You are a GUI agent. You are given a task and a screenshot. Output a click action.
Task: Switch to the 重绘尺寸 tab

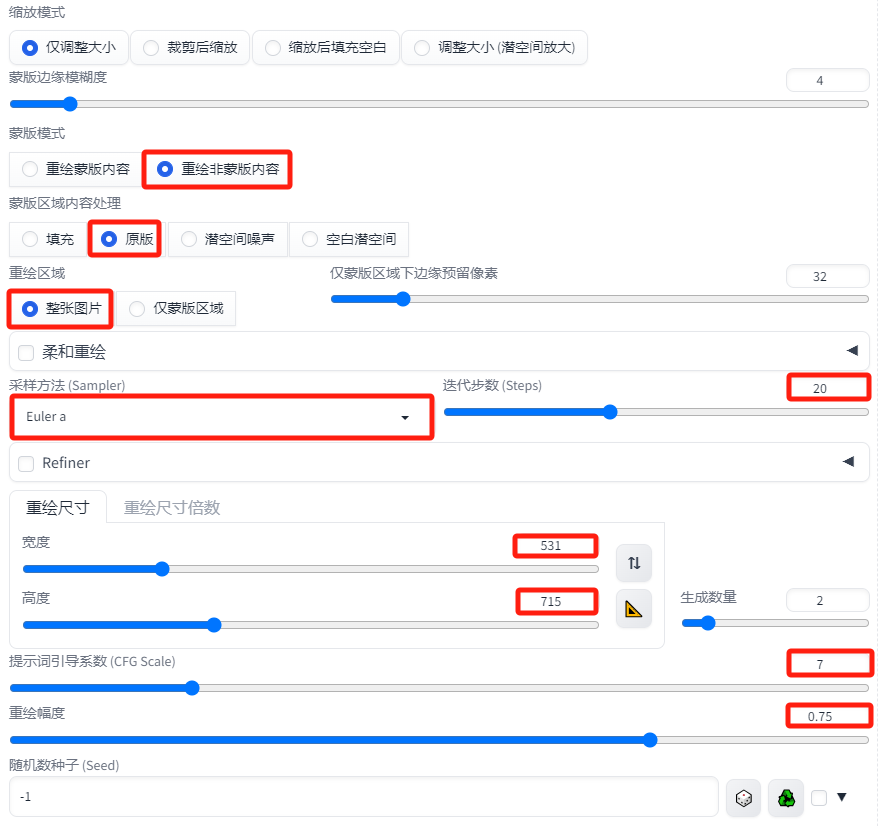click(x=58, y=508)
